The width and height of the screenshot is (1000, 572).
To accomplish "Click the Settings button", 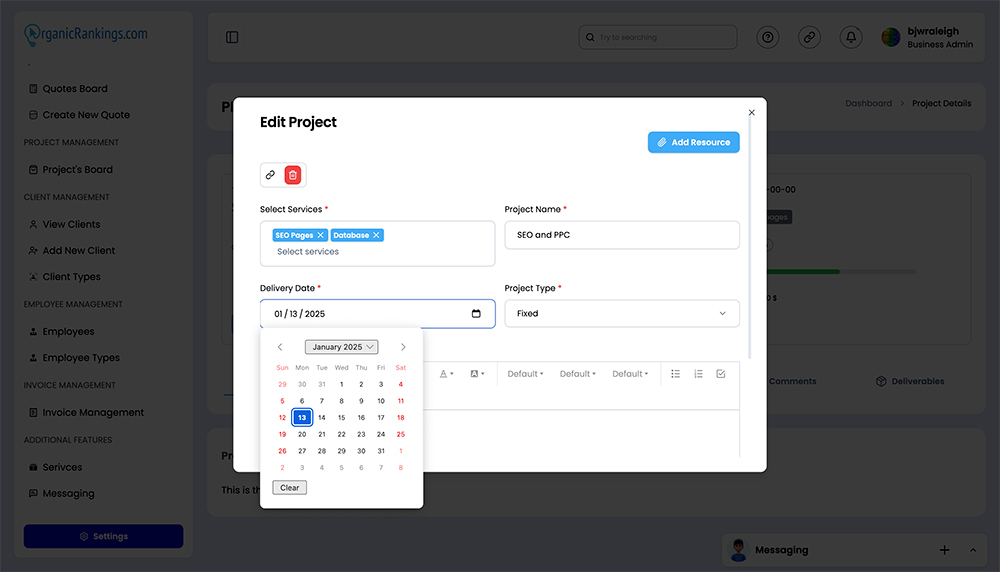I will pyautogui.click(x=103, y=536).
